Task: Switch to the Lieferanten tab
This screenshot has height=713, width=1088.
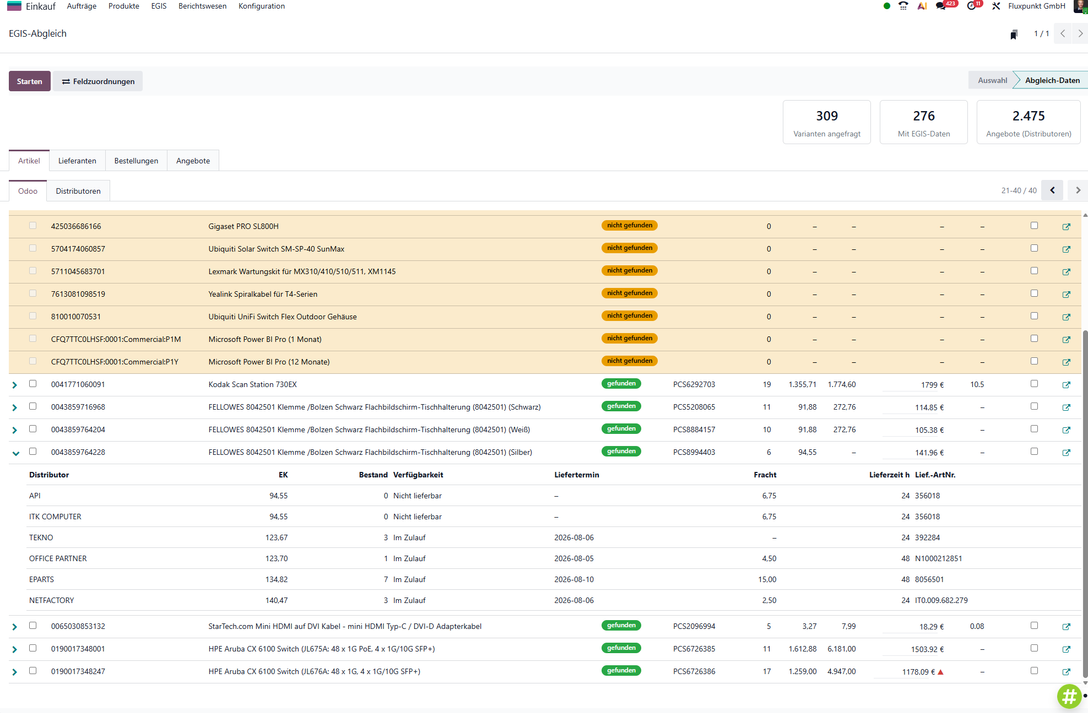Action: pos(77,161)
